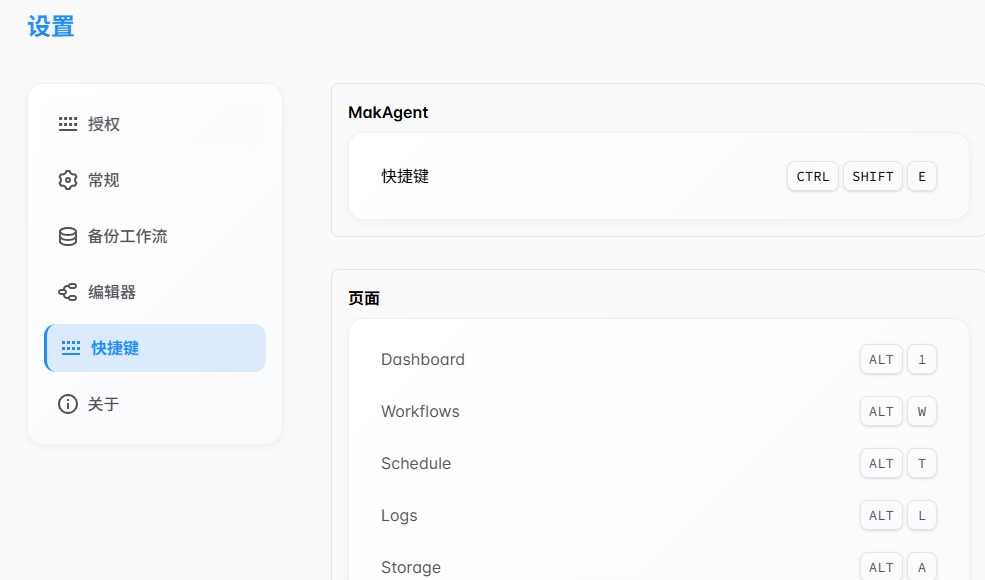Open the info circle icon for 关于
The width and height of the screenshot is (985, 580).
68,404
